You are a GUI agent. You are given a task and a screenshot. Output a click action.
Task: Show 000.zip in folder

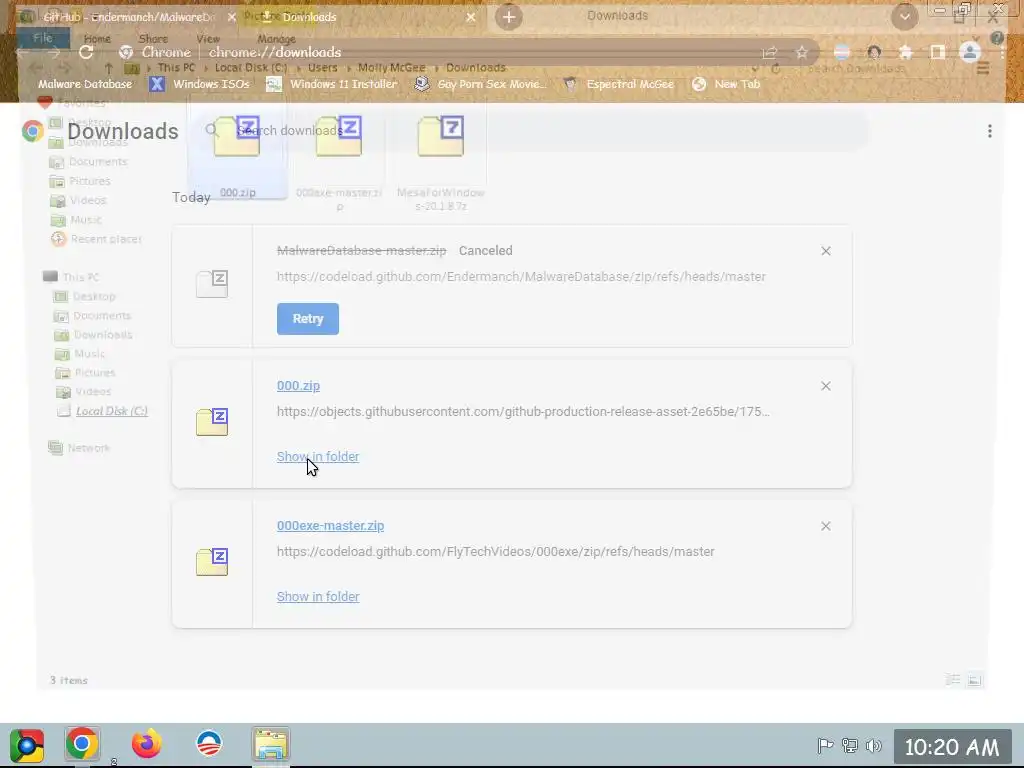tap(318, 456)
